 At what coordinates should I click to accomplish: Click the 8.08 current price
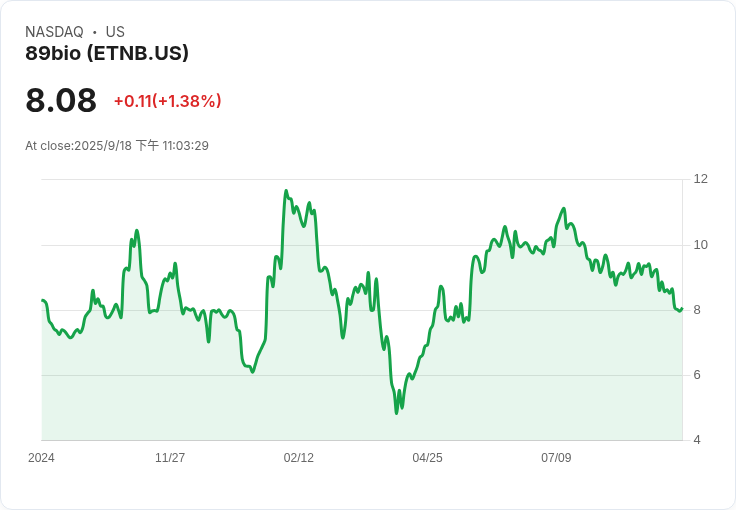(x=61, y=100)
